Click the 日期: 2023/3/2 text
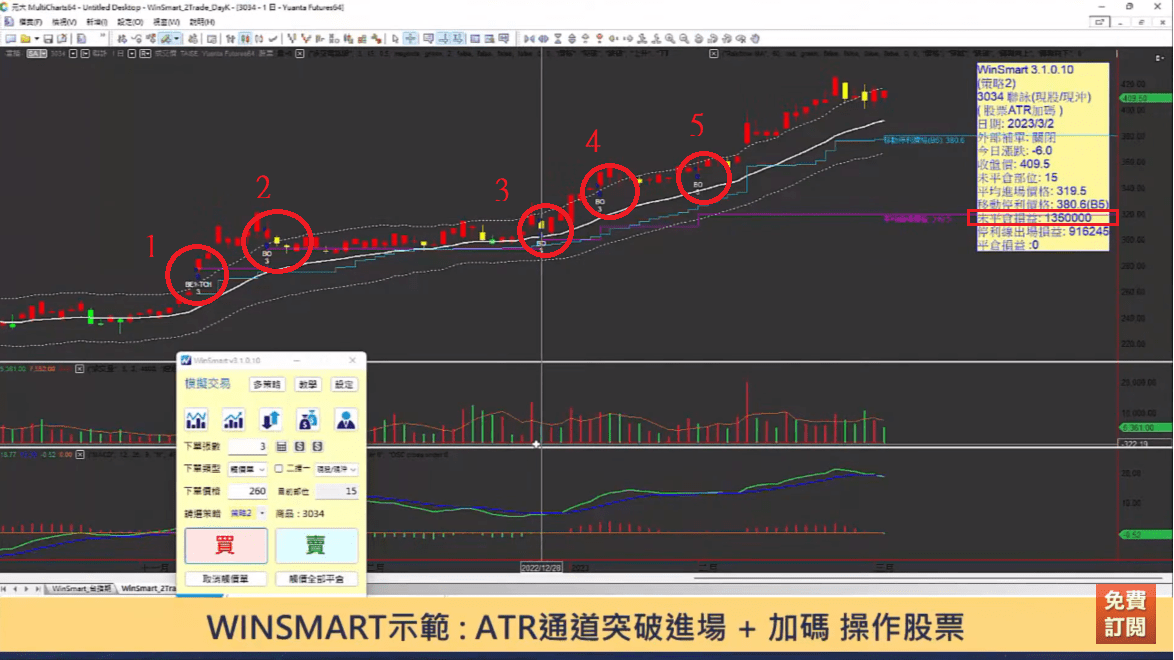Screen dimensions: 1174x660 click(x=1016, y=124)
